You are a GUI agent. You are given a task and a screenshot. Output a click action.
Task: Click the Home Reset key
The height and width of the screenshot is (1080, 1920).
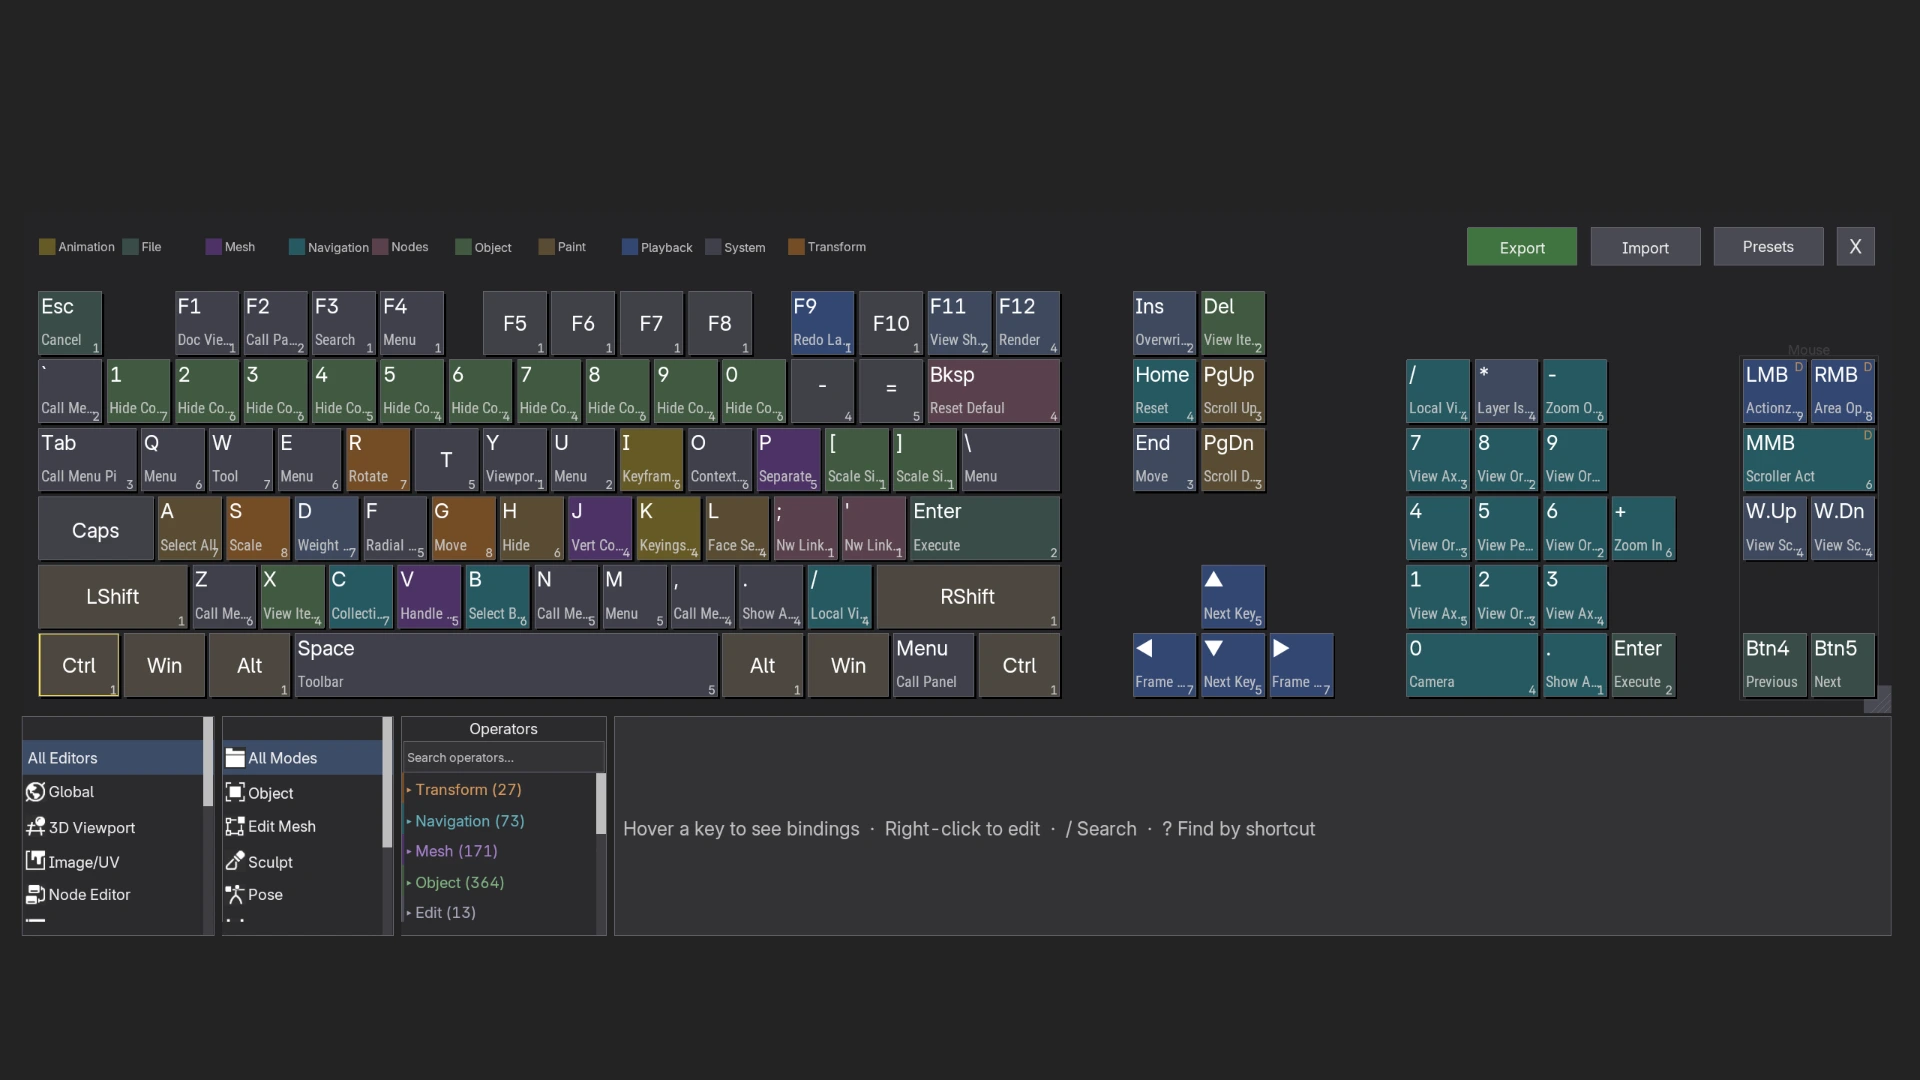pos(1164,391)
